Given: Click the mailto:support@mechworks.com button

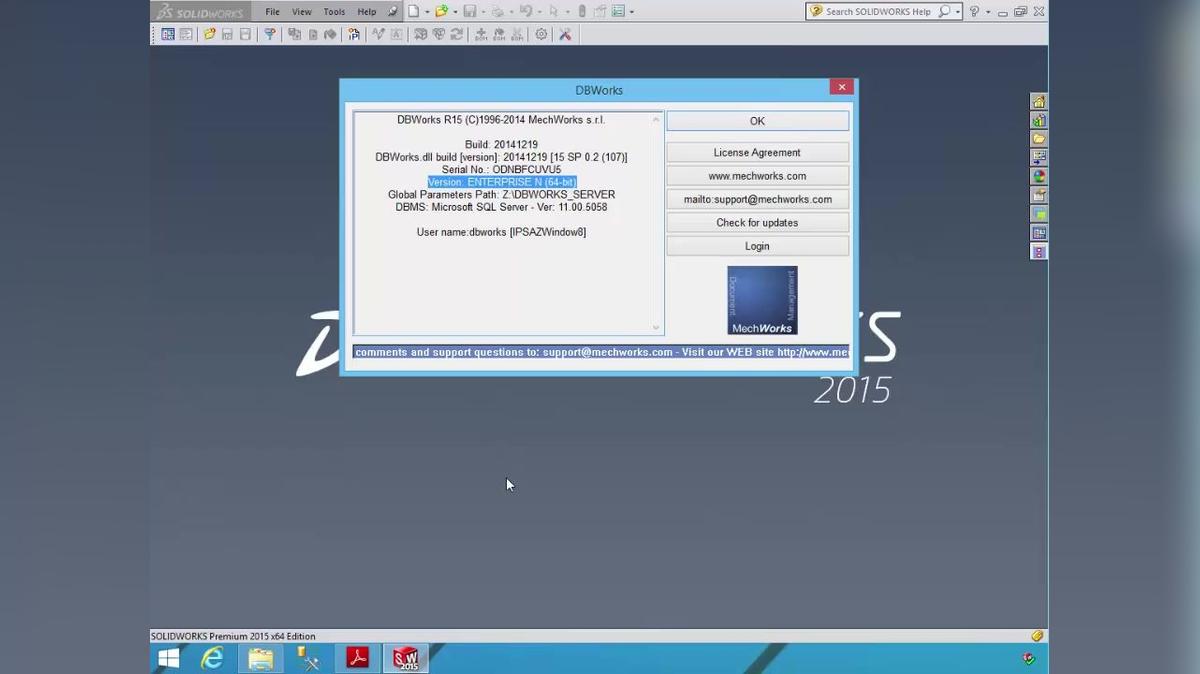Looking at the screenshot, I should [x=757, y=199].
